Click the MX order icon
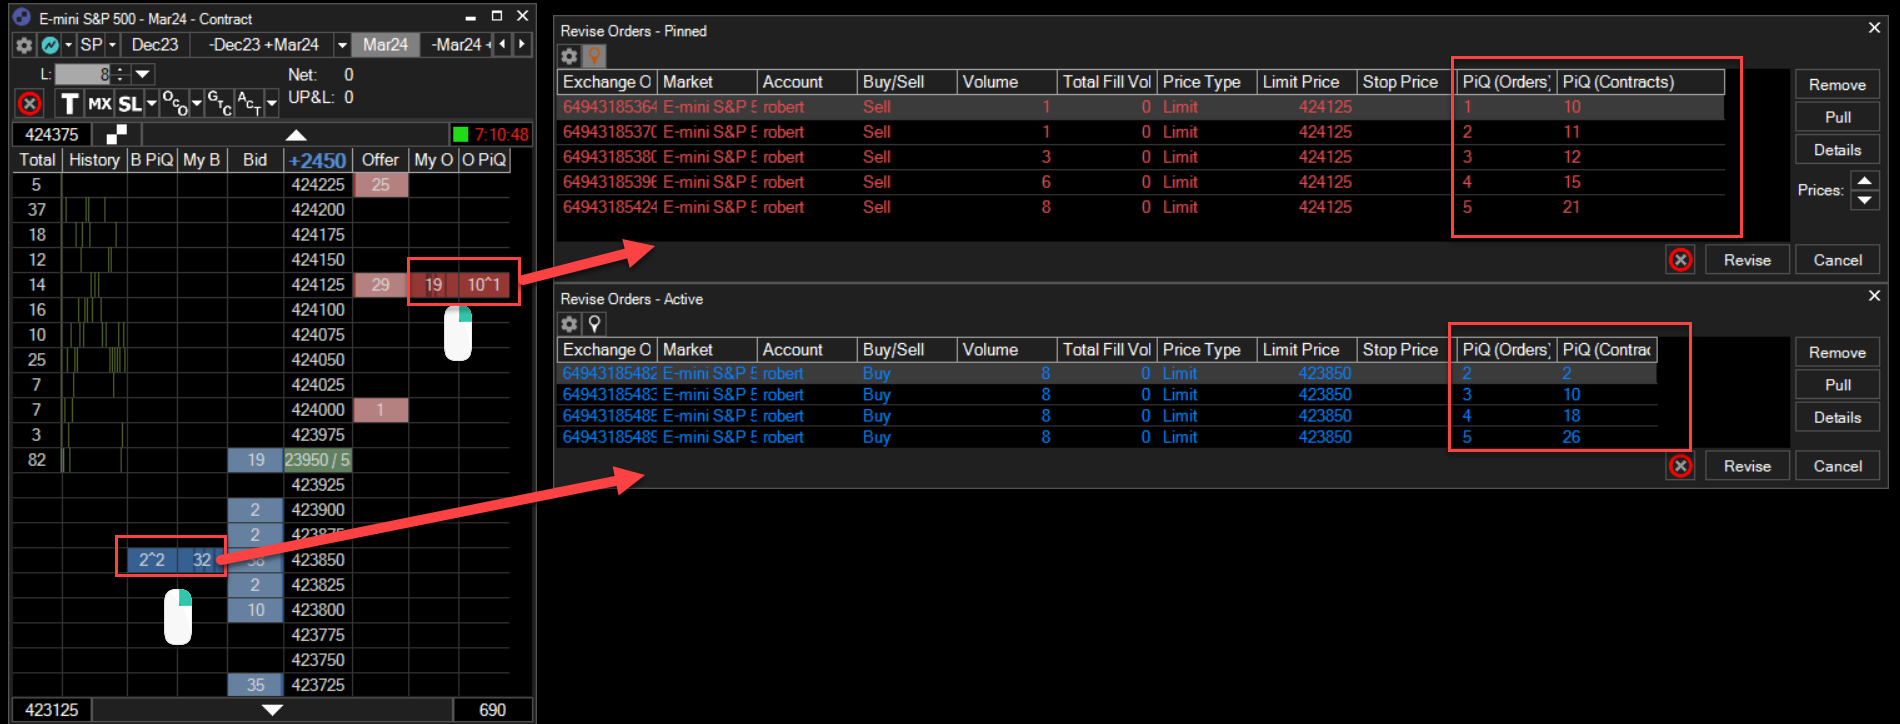The height and width of the screenshot is (724, 1900). pyautogui.click(x=99, y=104)
